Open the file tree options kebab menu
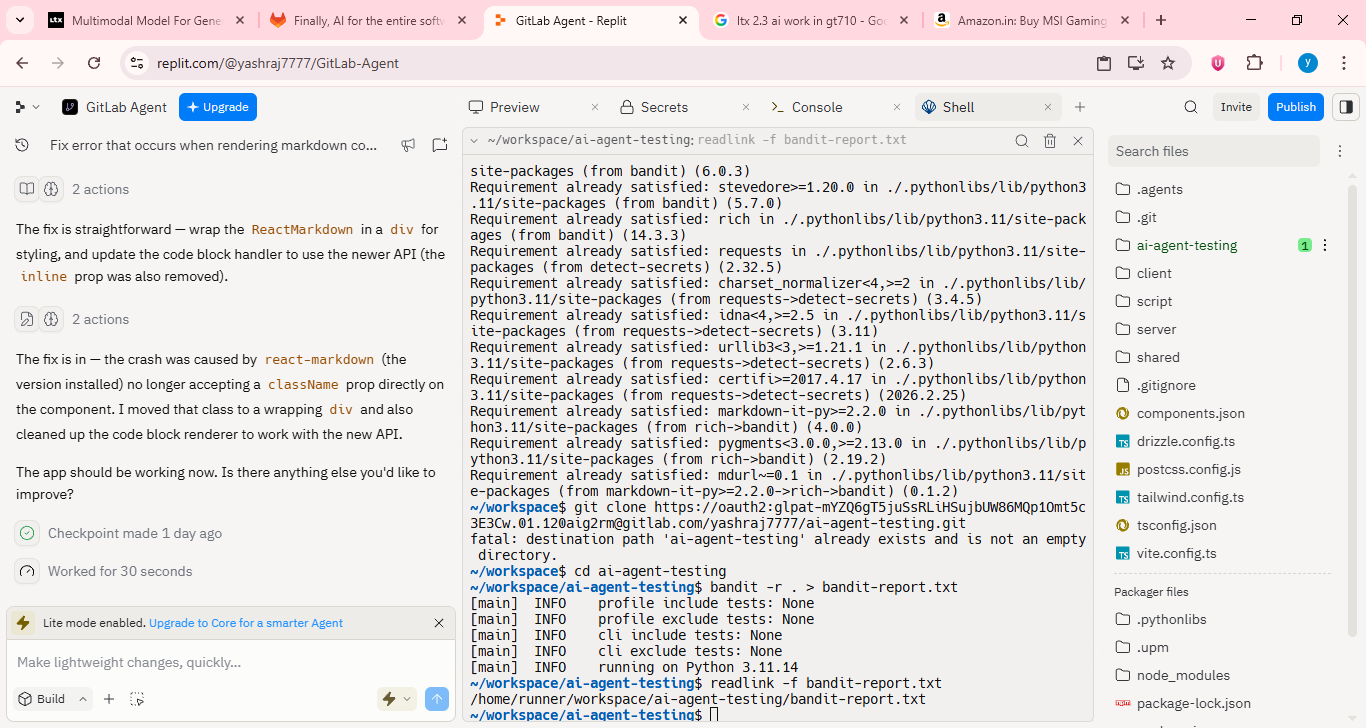The image size is (1366, 728). [x=1339, y=151]
